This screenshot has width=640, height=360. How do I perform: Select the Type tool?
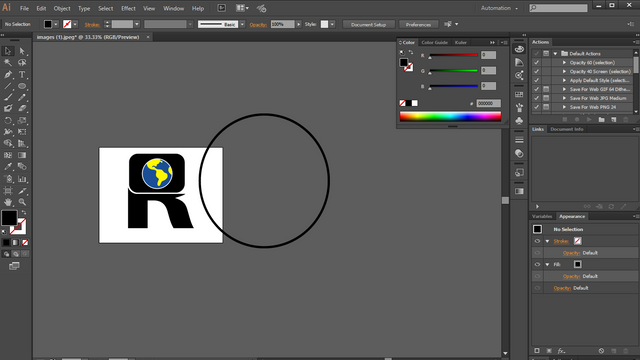coord(22,74)
